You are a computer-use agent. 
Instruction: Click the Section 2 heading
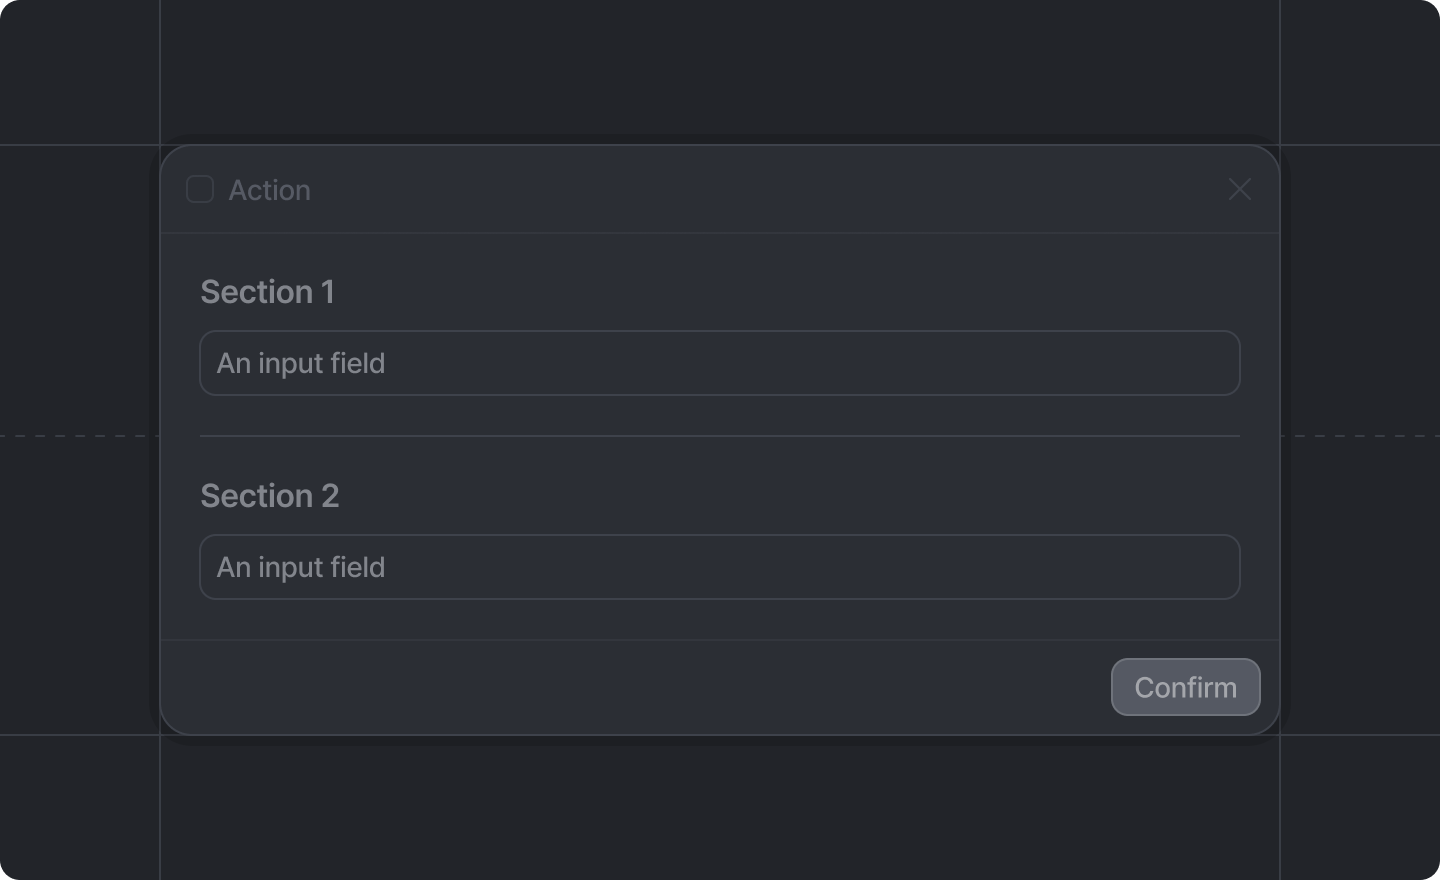[x=269, y=496]
